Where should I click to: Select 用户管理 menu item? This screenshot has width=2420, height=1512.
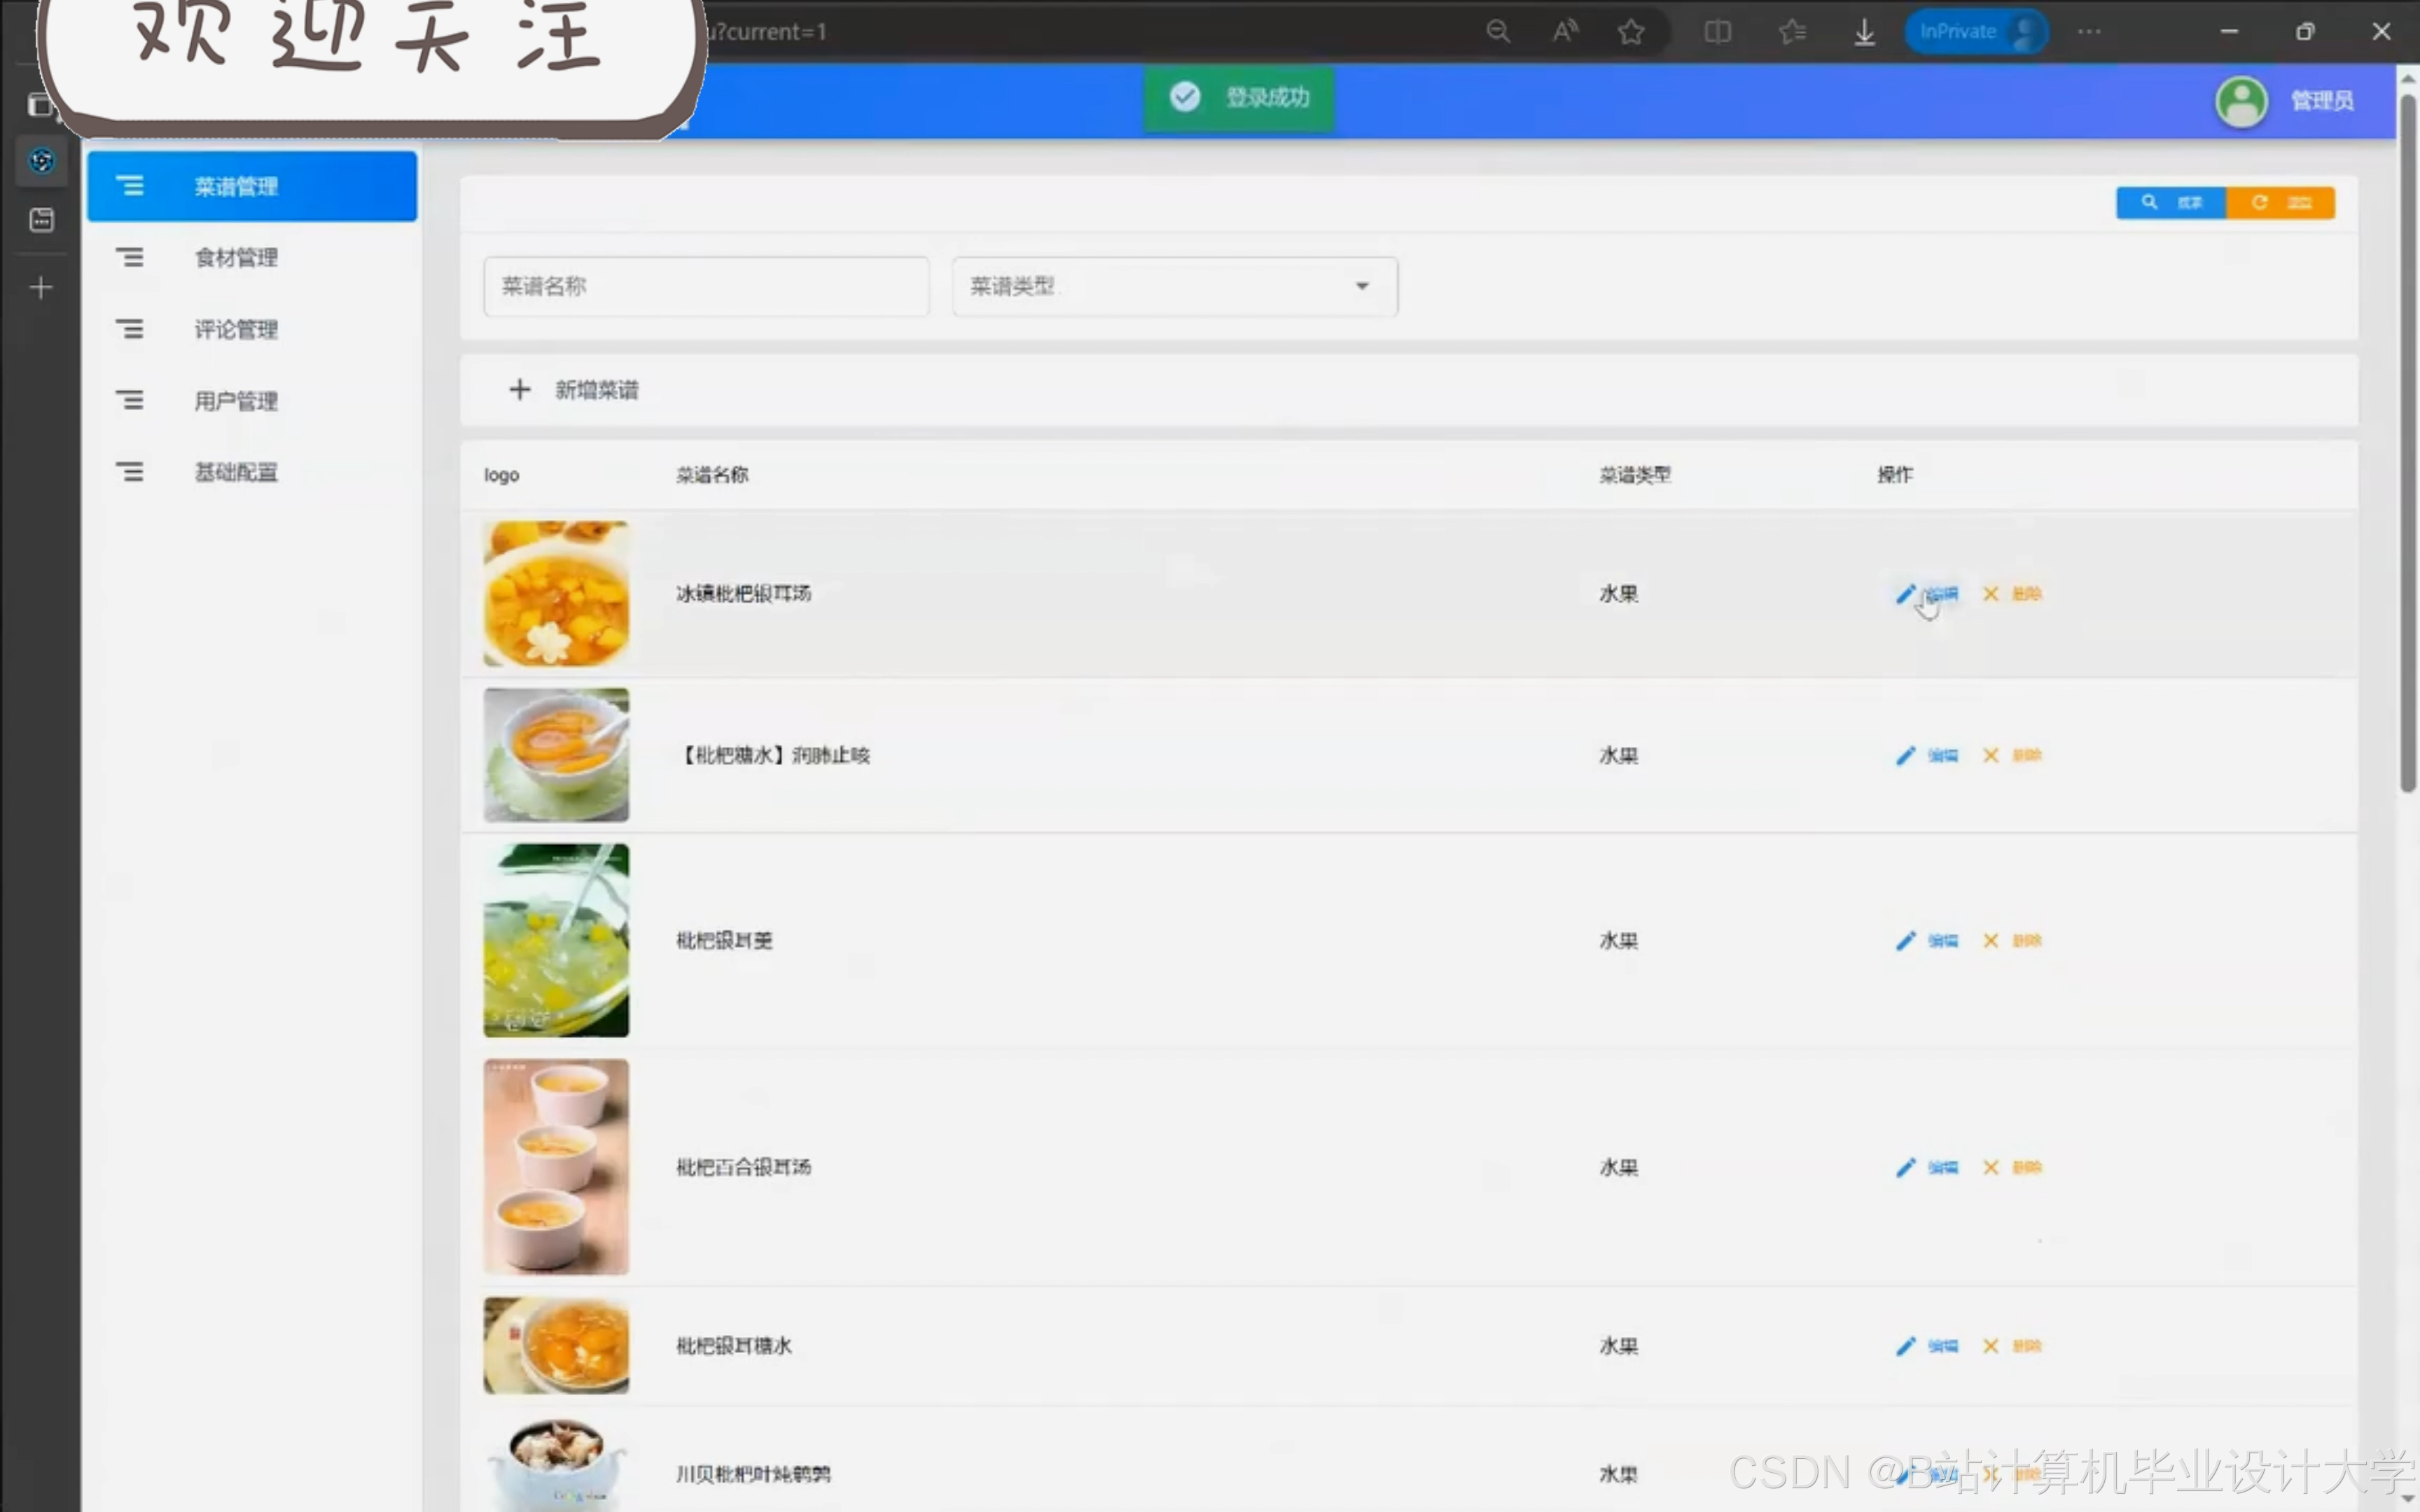236,401
